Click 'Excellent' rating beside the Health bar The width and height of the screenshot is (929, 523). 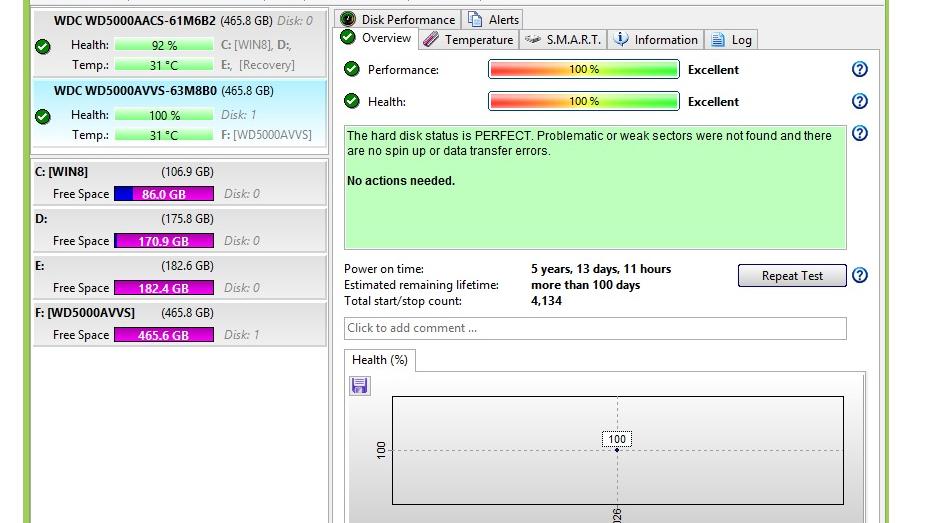713,101
